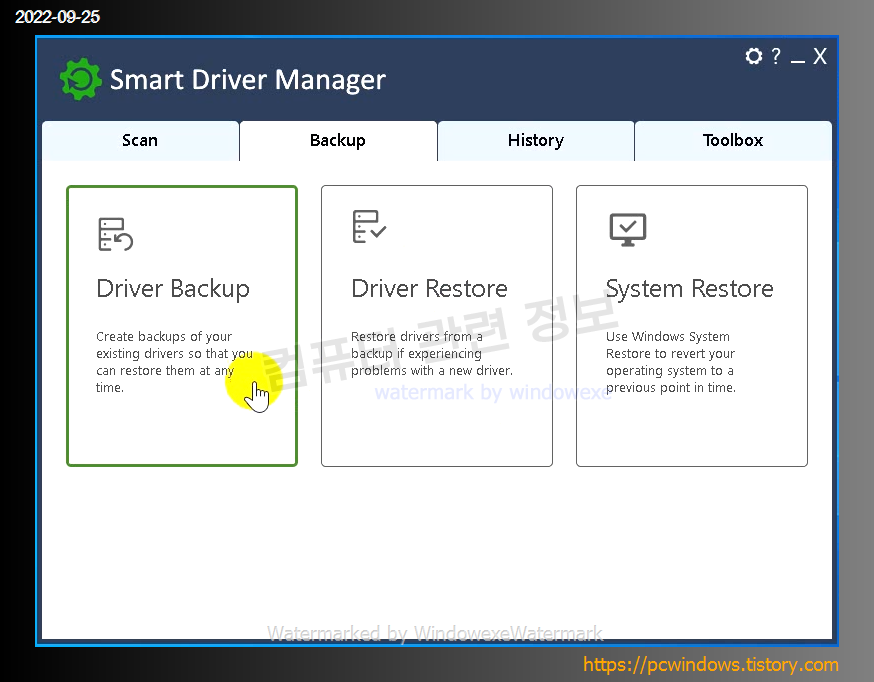Open the Driver Backup heading
The width and height of the screenshot is (874, 682).
click(x=173, y=289)
